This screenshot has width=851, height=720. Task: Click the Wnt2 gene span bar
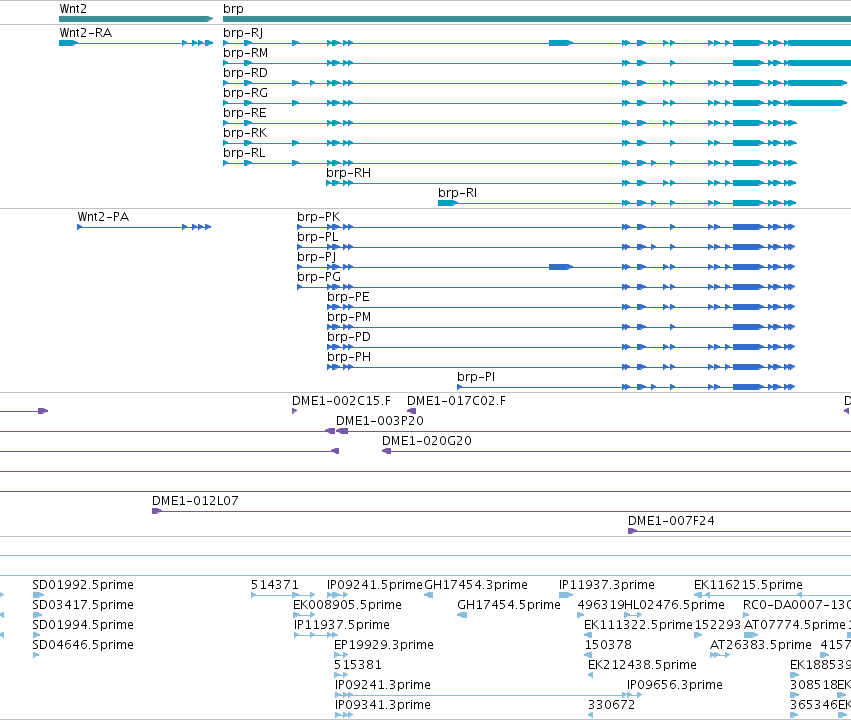[x=136, y=19]
